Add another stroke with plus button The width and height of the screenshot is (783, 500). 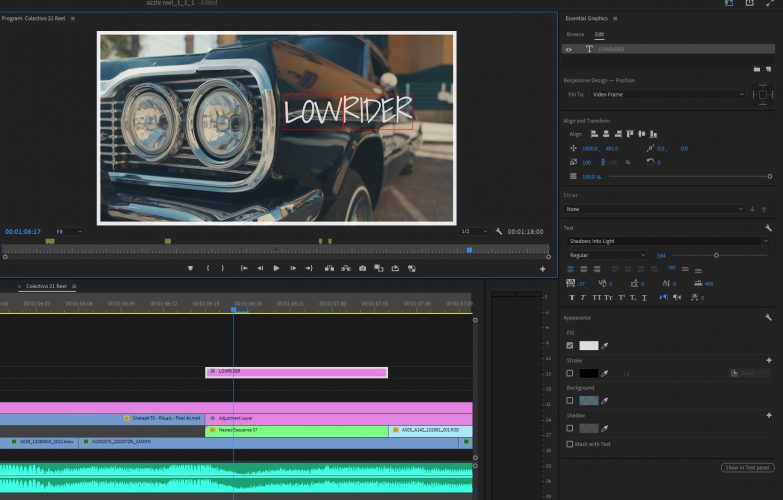(x=769, y=360)
